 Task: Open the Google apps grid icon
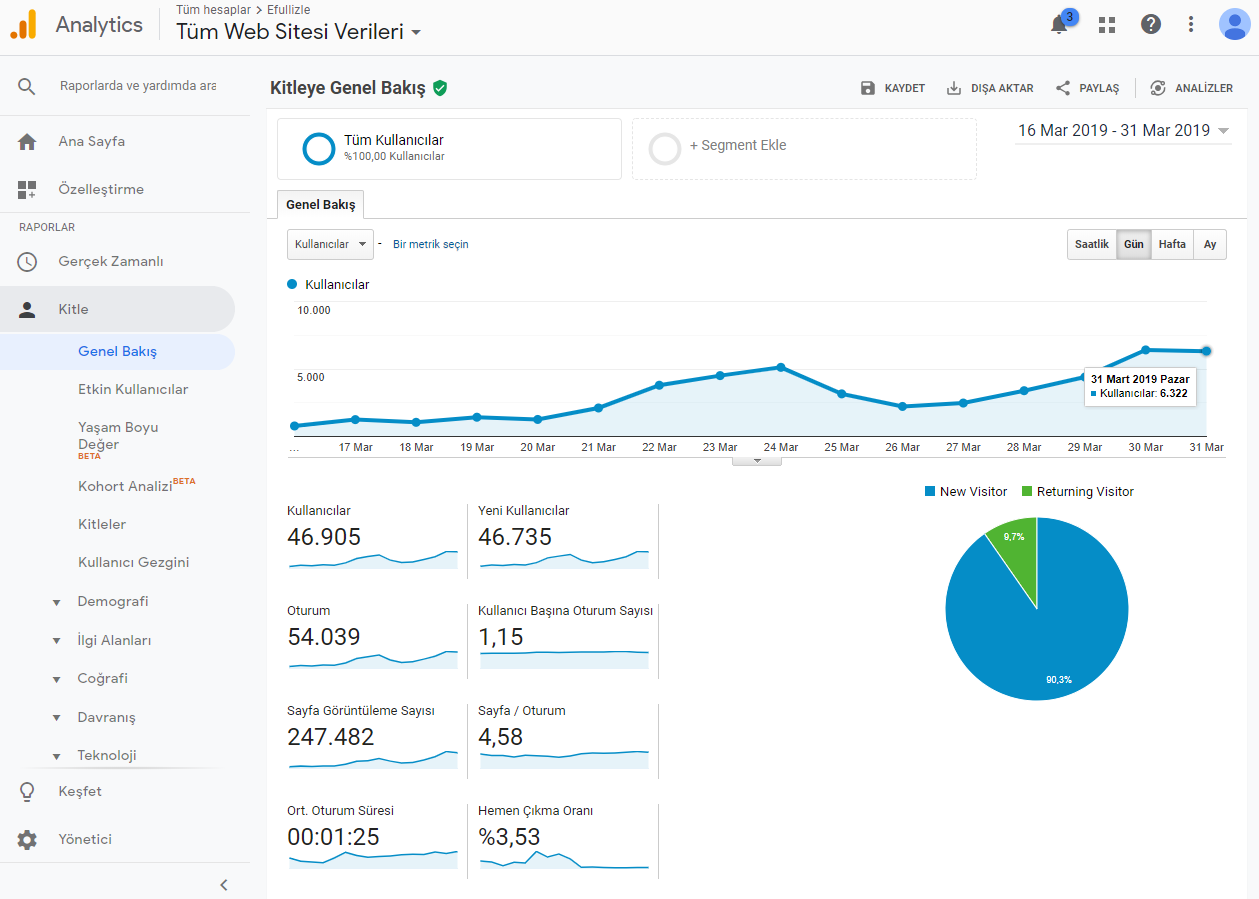click(x=1107, y=25)
